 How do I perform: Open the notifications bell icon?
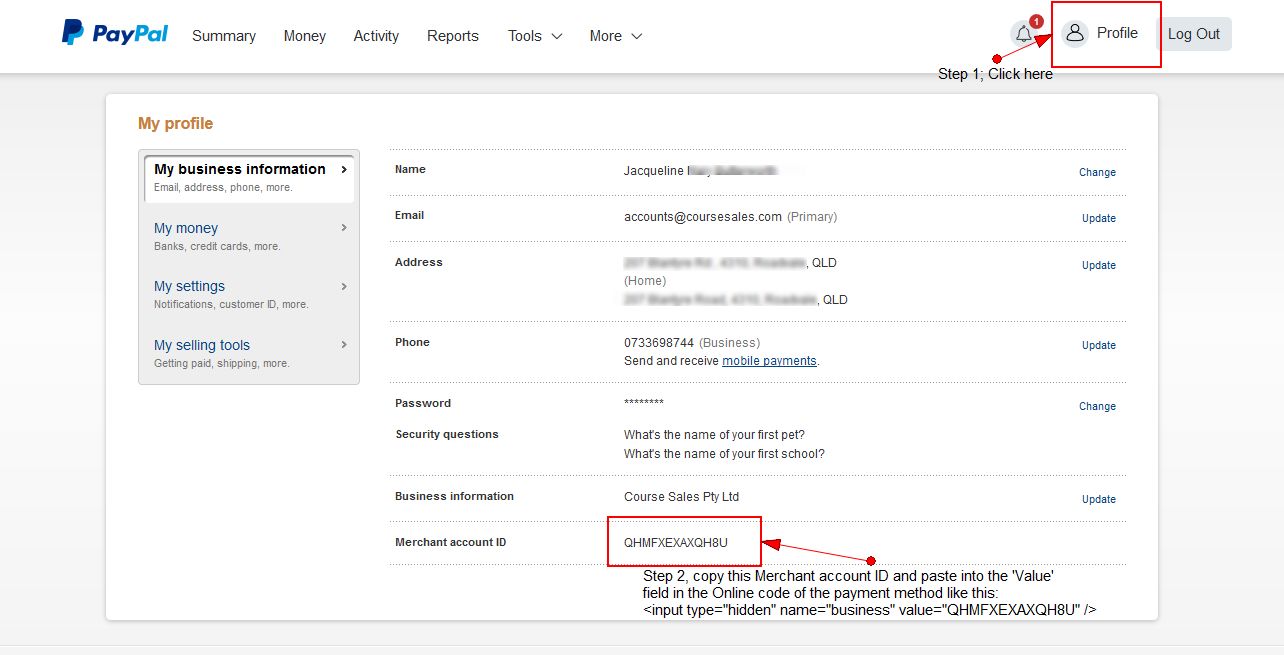[x=1024, y=34]
